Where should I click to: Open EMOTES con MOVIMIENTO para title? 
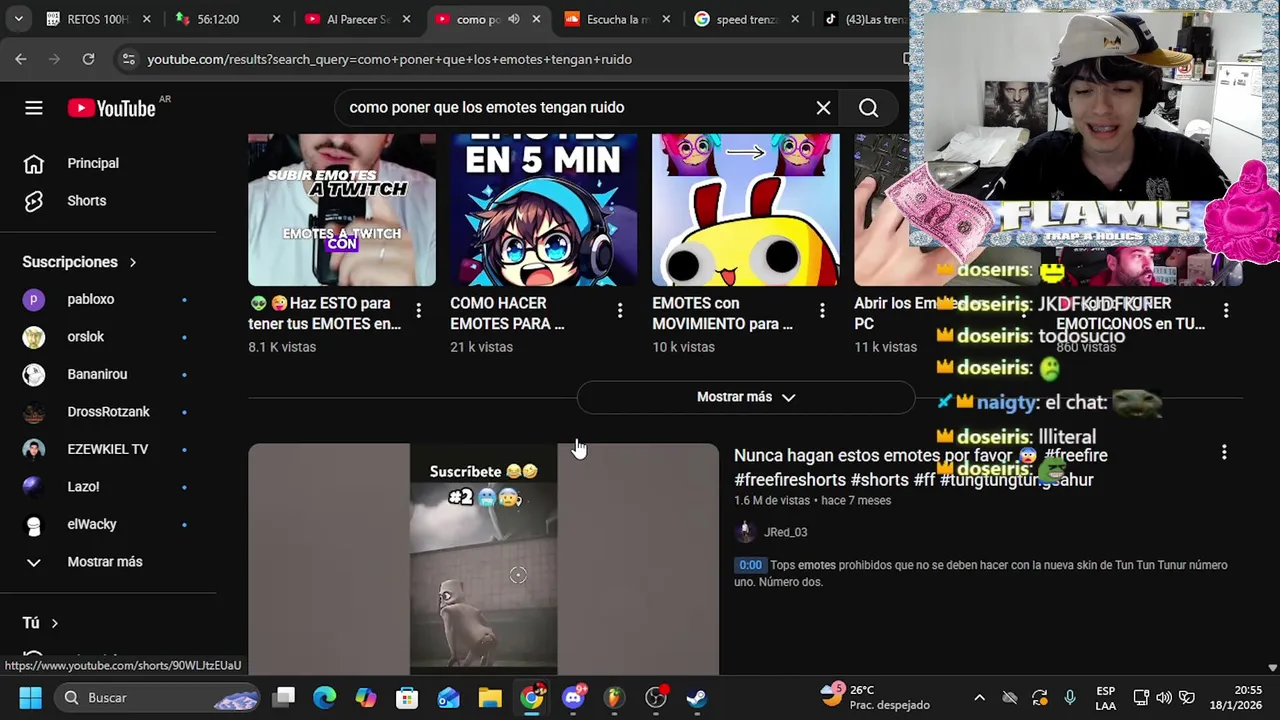[x=722, y=313]
